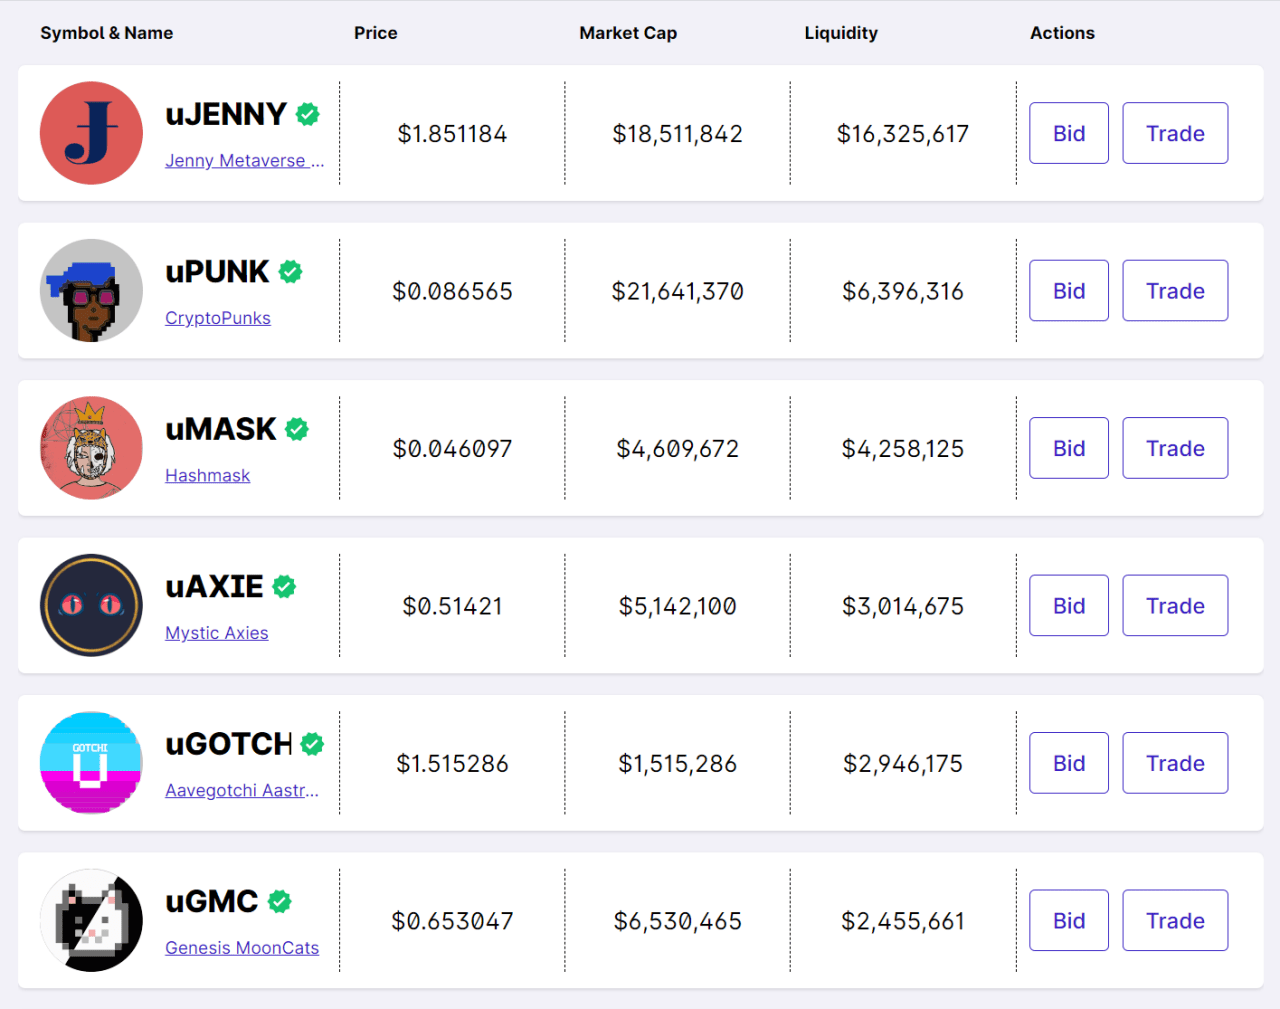The height and width of the screenshot is (1009, 1280).
Task: Trade the uPUNK token
Action: point(1175,291)
